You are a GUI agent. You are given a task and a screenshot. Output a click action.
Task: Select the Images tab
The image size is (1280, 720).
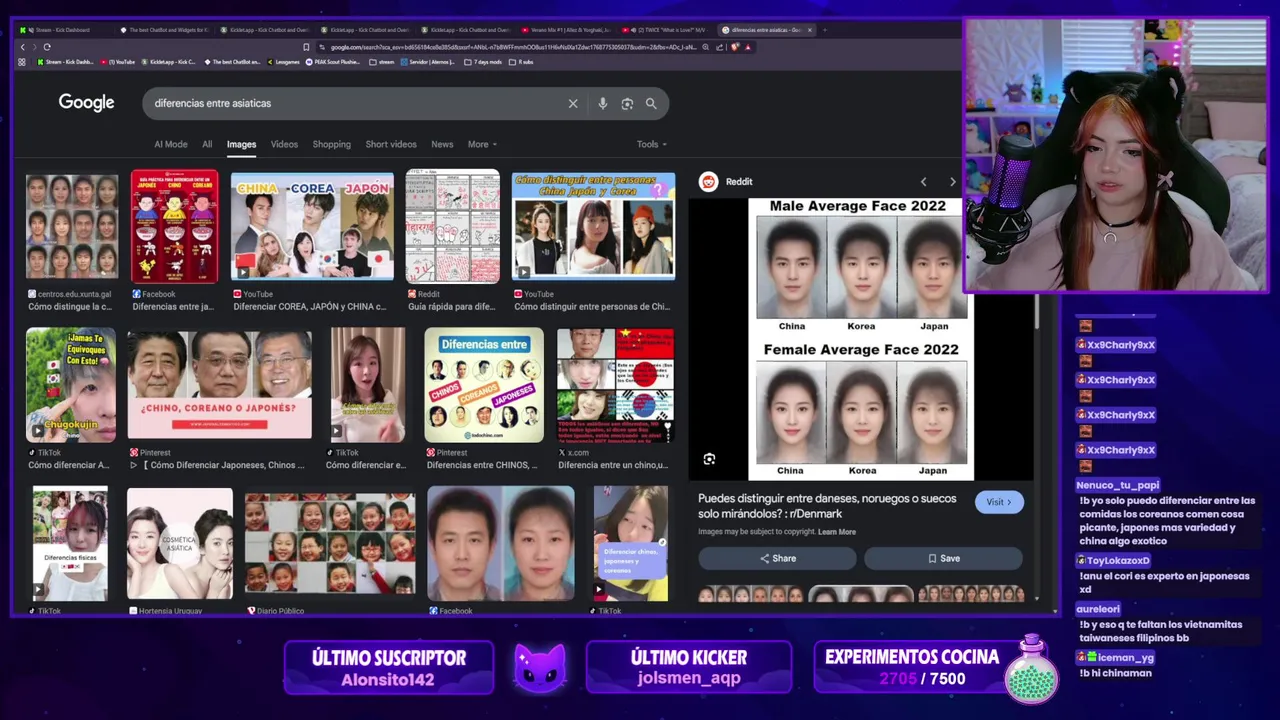pos(241,144)
